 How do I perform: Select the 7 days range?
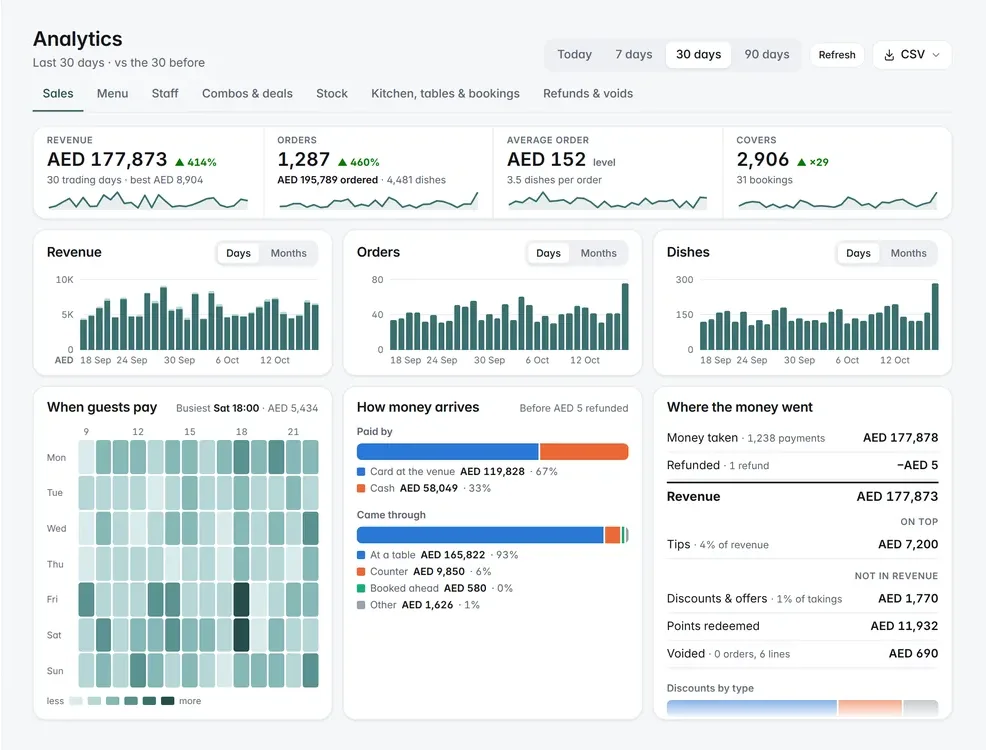(633, 55)
